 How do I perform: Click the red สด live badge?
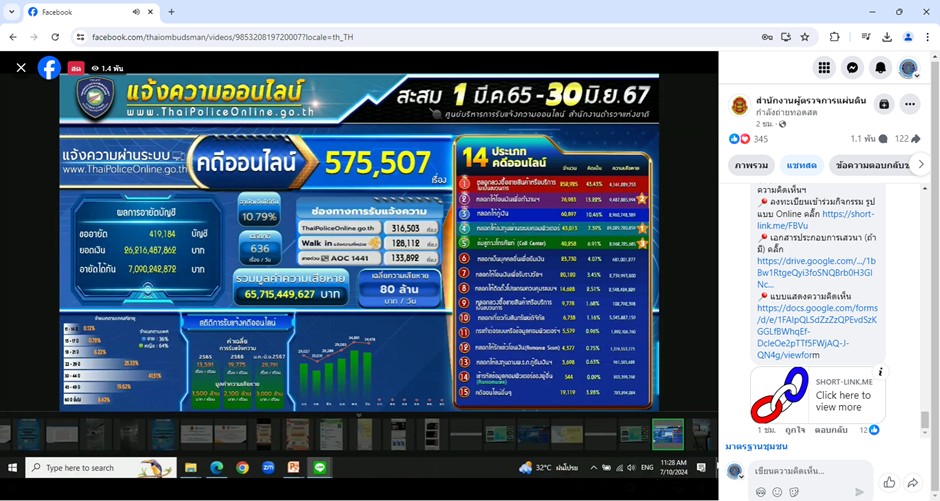point(76,68)
